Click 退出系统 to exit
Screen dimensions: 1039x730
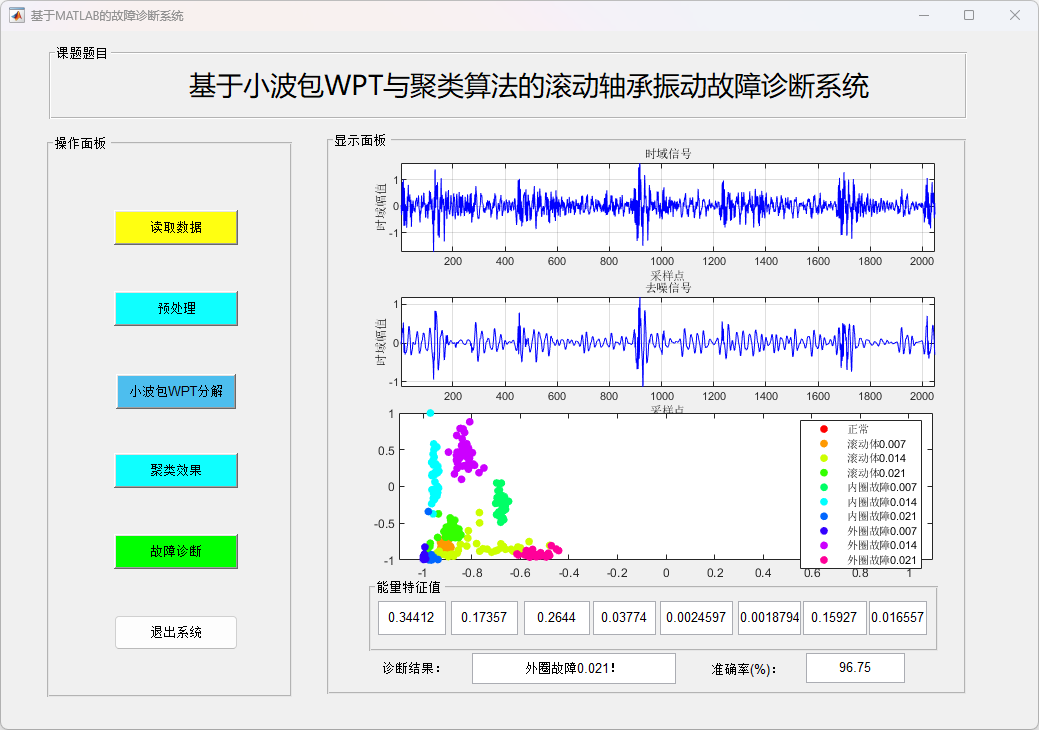click(176, 632)
